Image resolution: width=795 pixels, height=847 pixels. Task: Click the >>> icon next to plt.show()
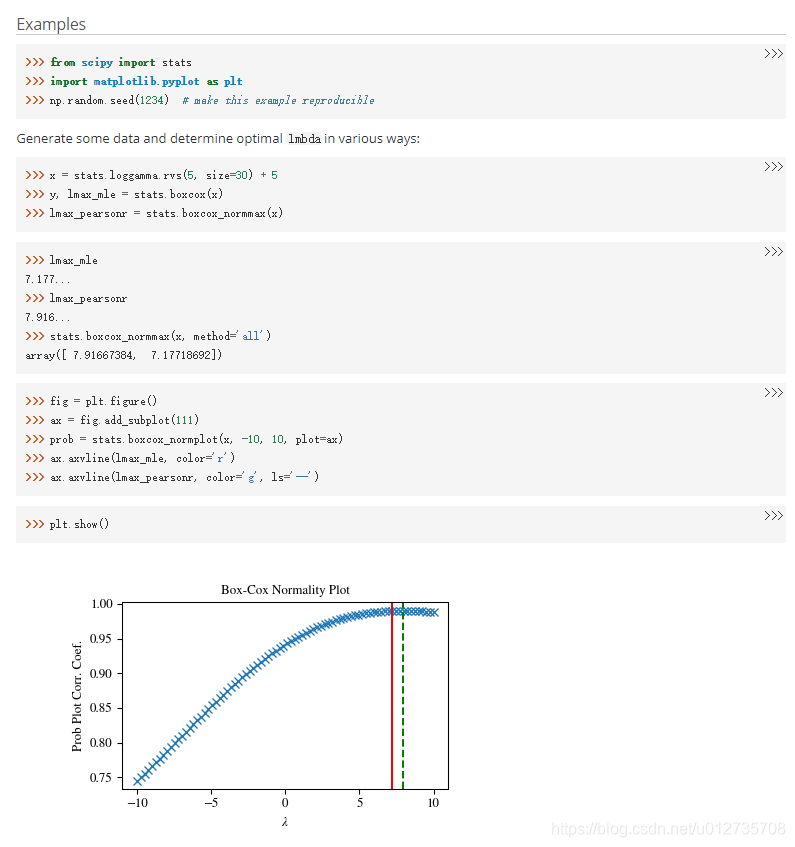[x=772, y=516]
